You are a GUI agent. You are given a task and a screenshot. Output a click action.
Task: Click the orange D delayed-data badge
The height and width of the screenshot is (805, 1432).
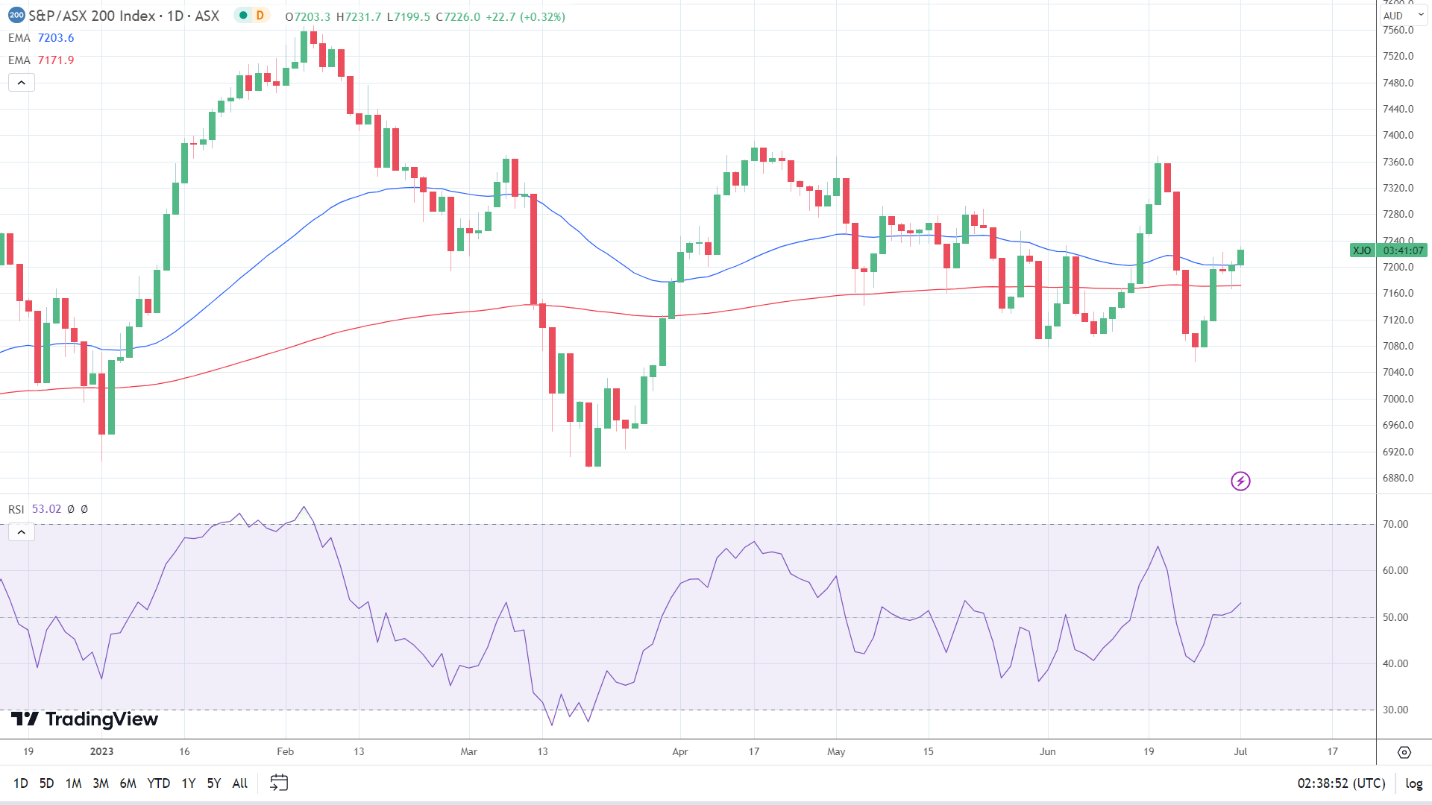(260, 16)
